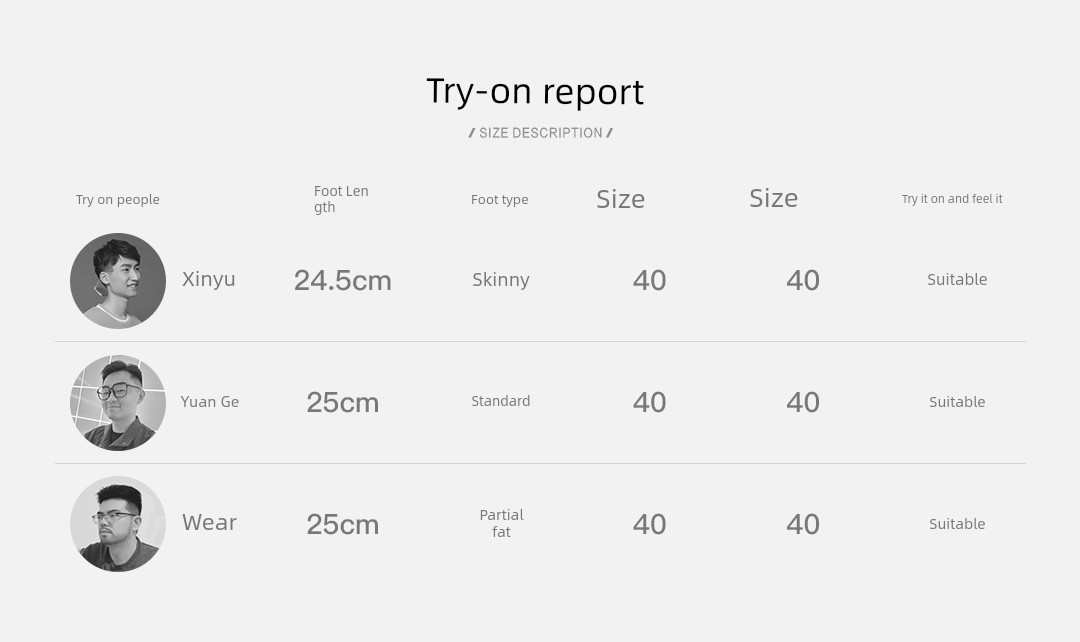The image size is (1080, 642).
Task: Click the Standard foot type label
Action: click(501, 401)
